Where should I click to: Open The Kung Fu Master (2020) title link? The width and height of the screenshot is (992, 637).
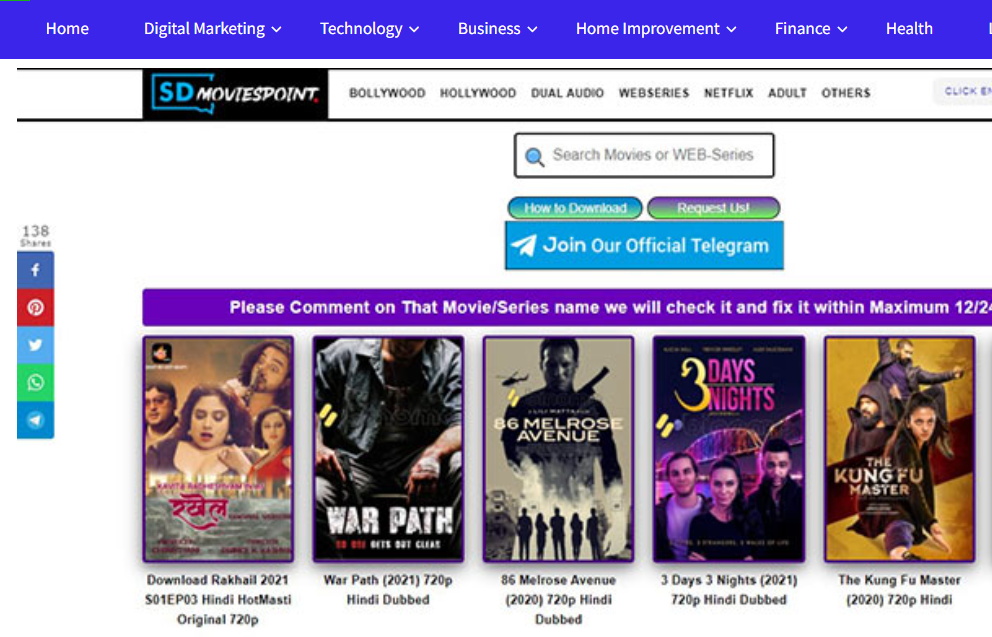pos(899,590)
